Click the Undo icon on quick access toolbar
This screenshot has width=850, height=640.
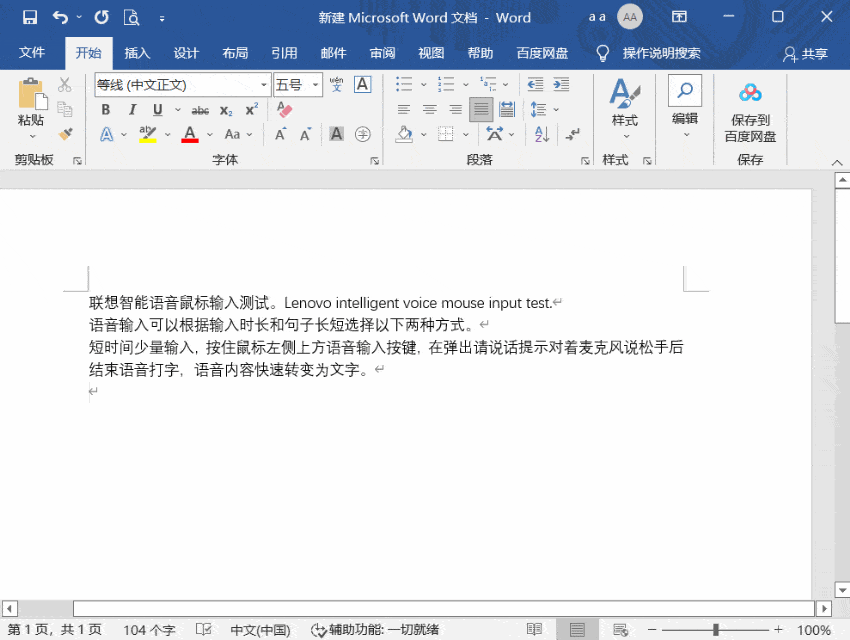tap(59, 17)
